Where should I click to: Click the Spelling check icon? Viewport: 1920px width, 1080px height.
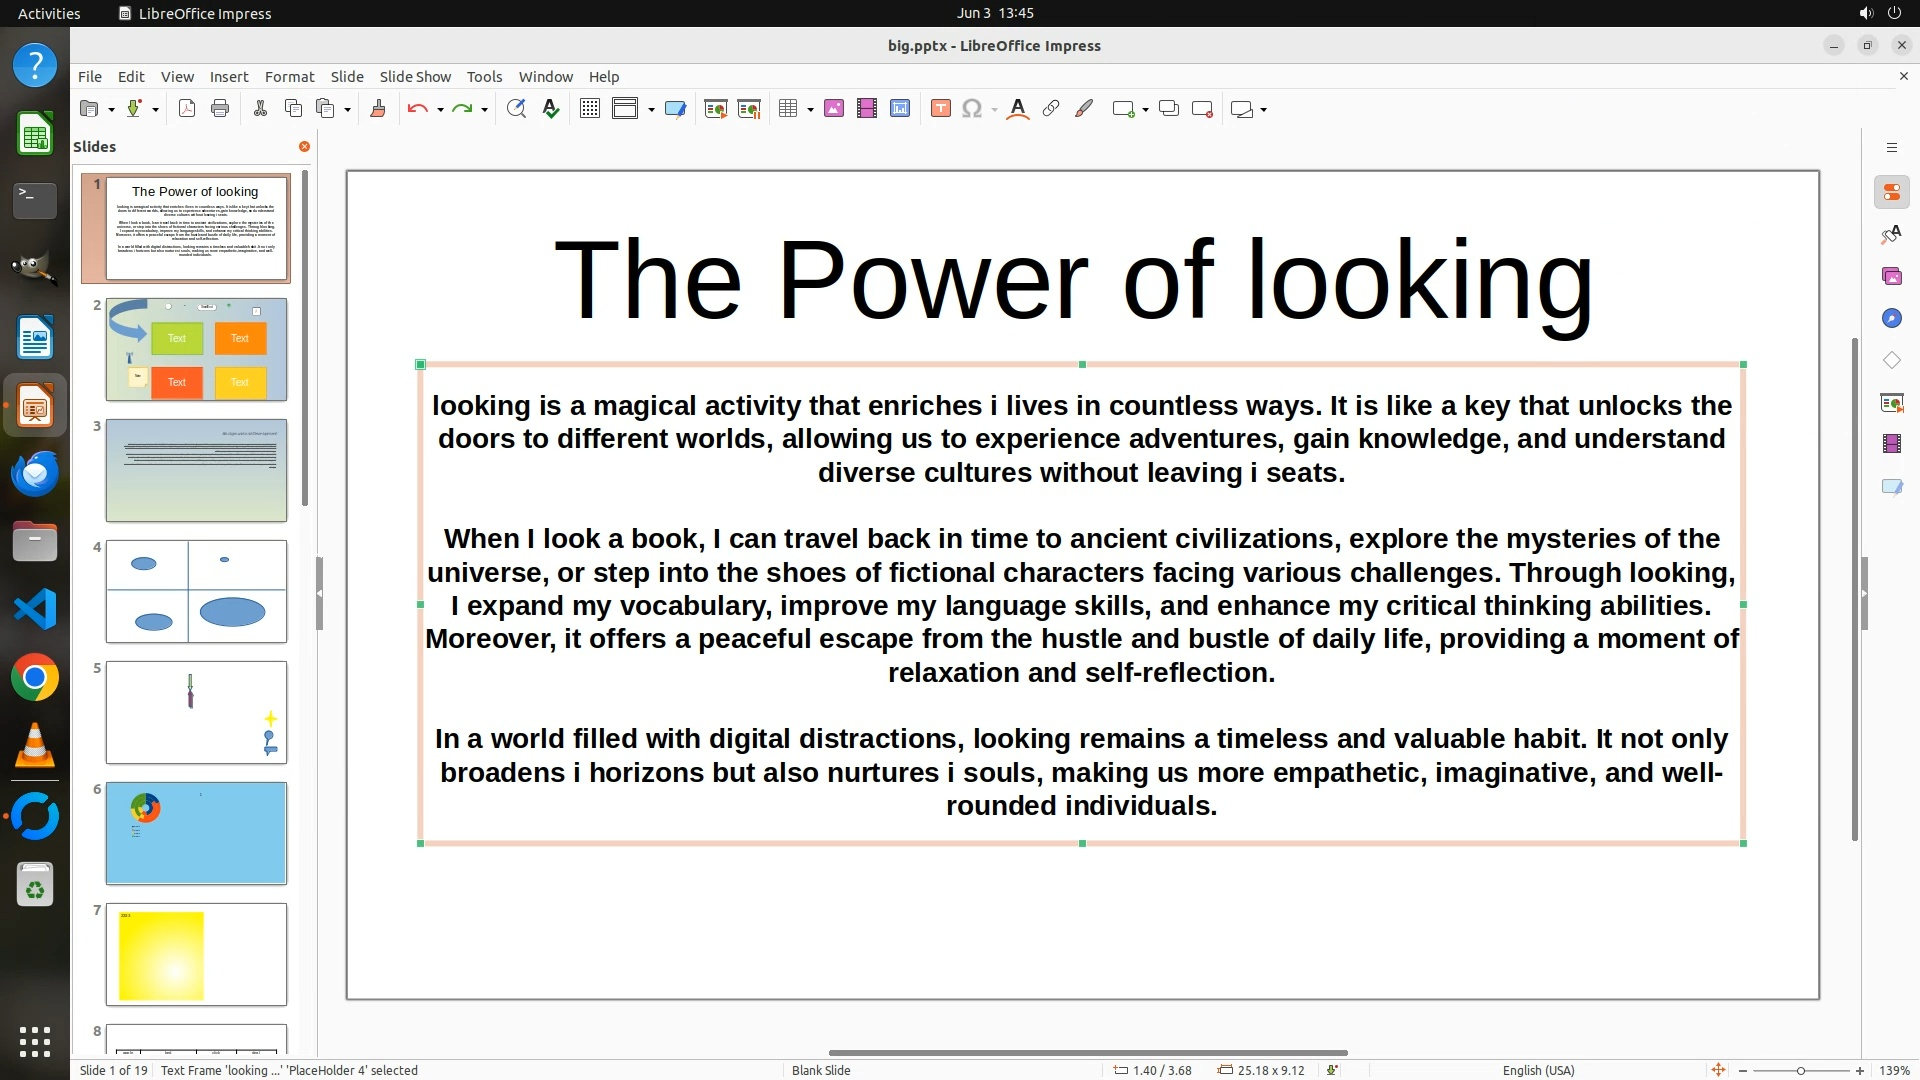550,109
